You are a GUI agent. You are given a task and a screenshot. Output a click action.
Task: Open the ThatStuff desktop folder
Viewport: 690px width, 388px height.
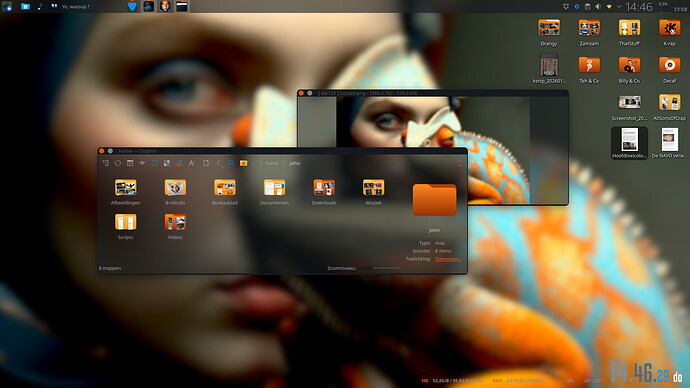pyautogui.click(x=629, y=32)
